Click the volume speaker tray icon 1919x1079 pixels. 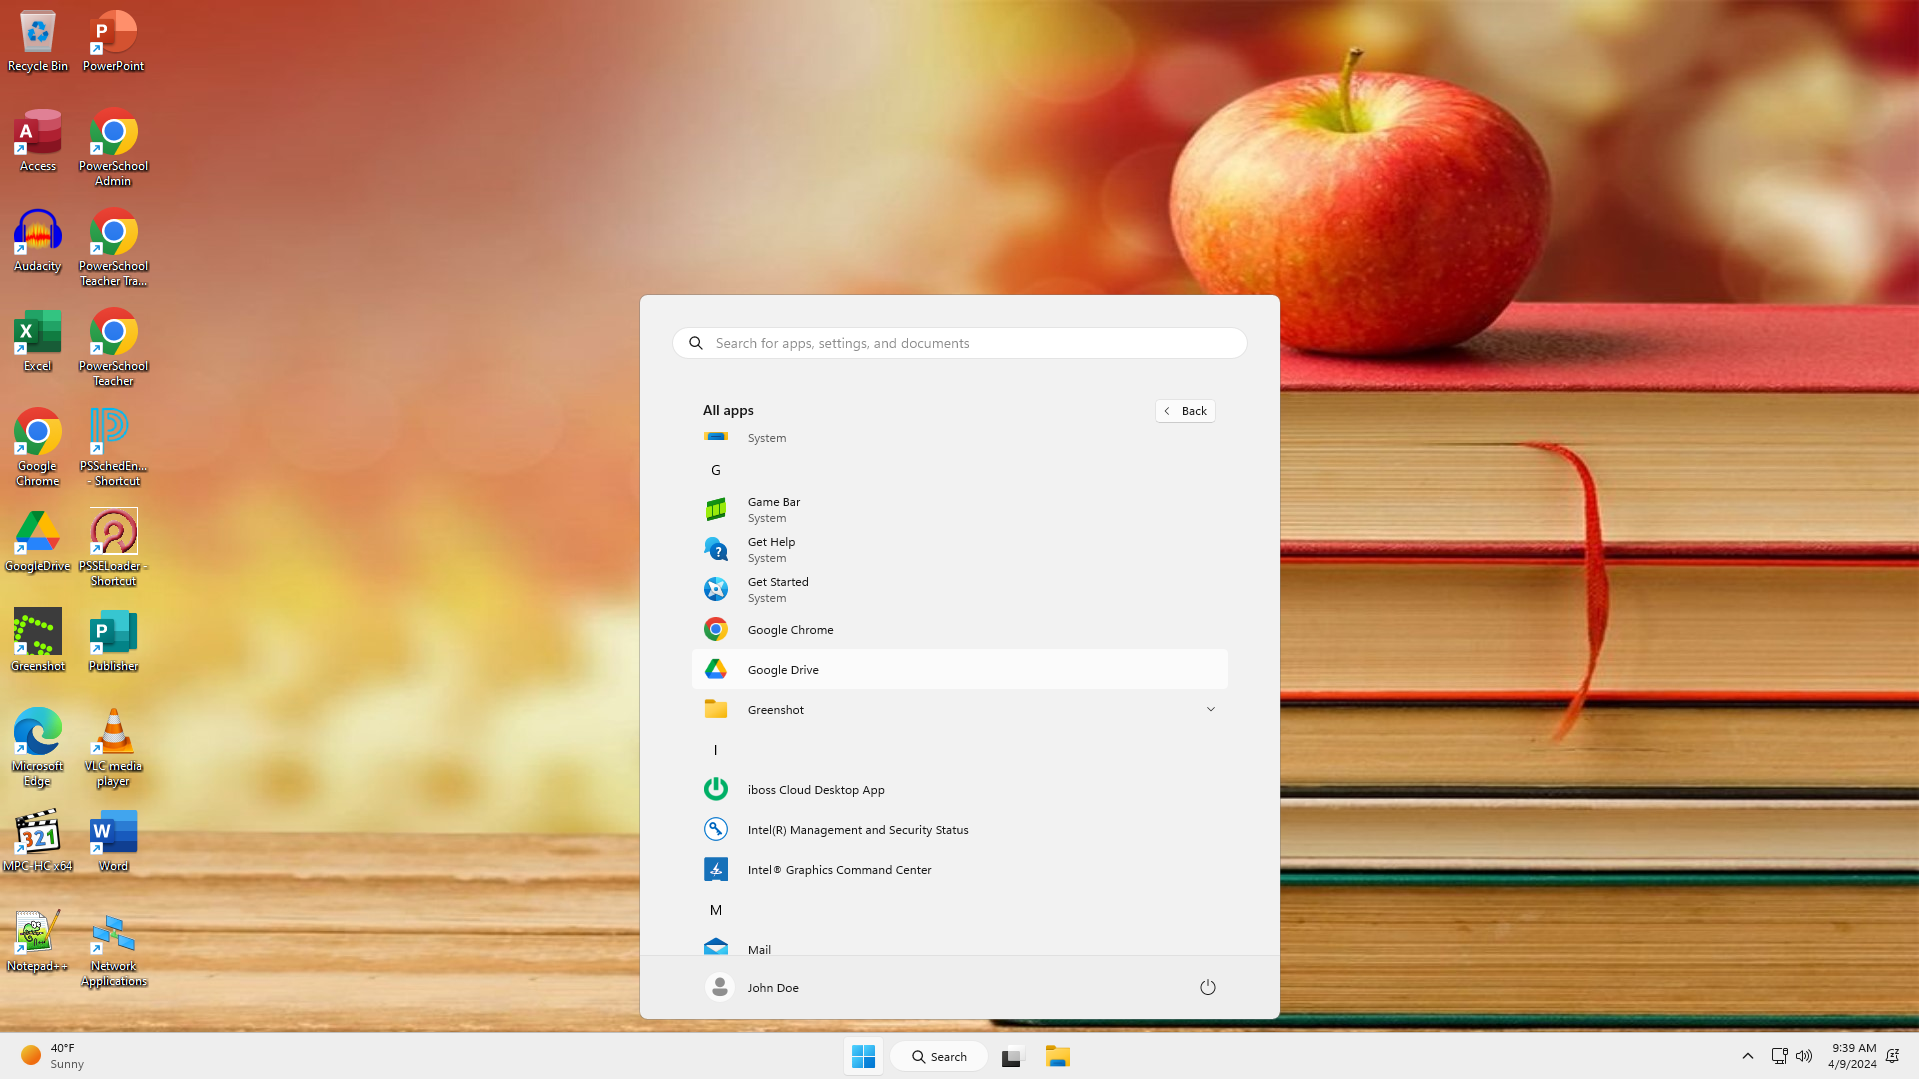pyautogui.click(x=1804, y=1056)
